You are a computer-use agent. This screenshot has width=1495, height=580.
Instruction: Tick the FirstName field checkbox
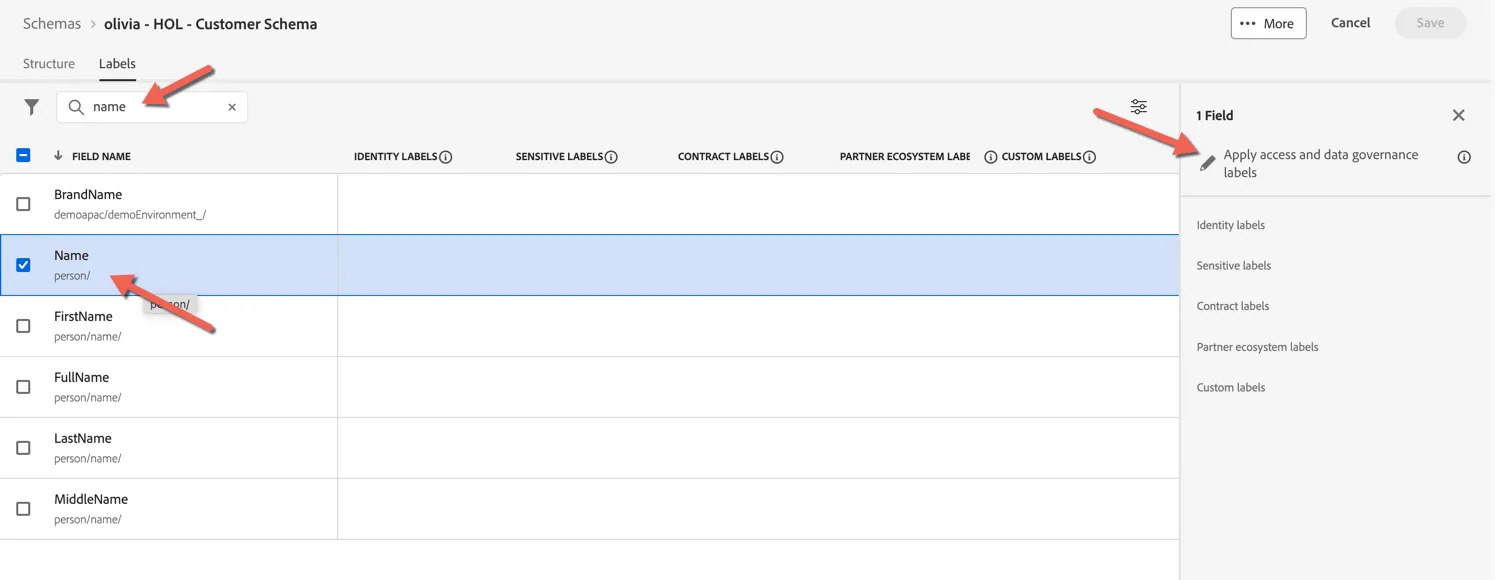click(x=23, y=326)
